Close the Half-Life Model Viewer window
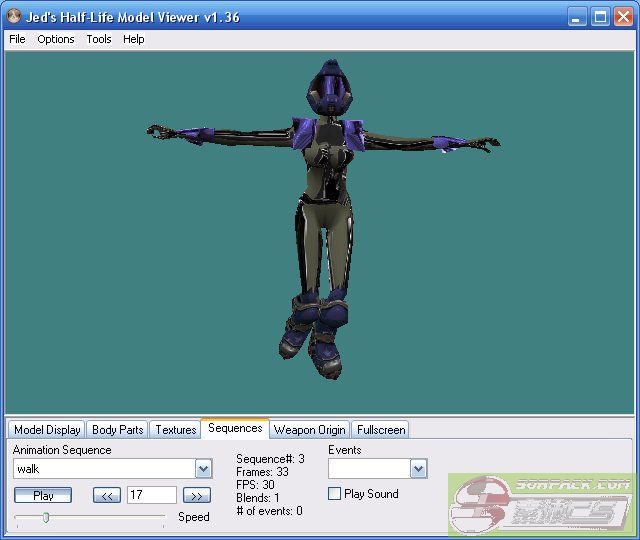 tap(623, 17)
